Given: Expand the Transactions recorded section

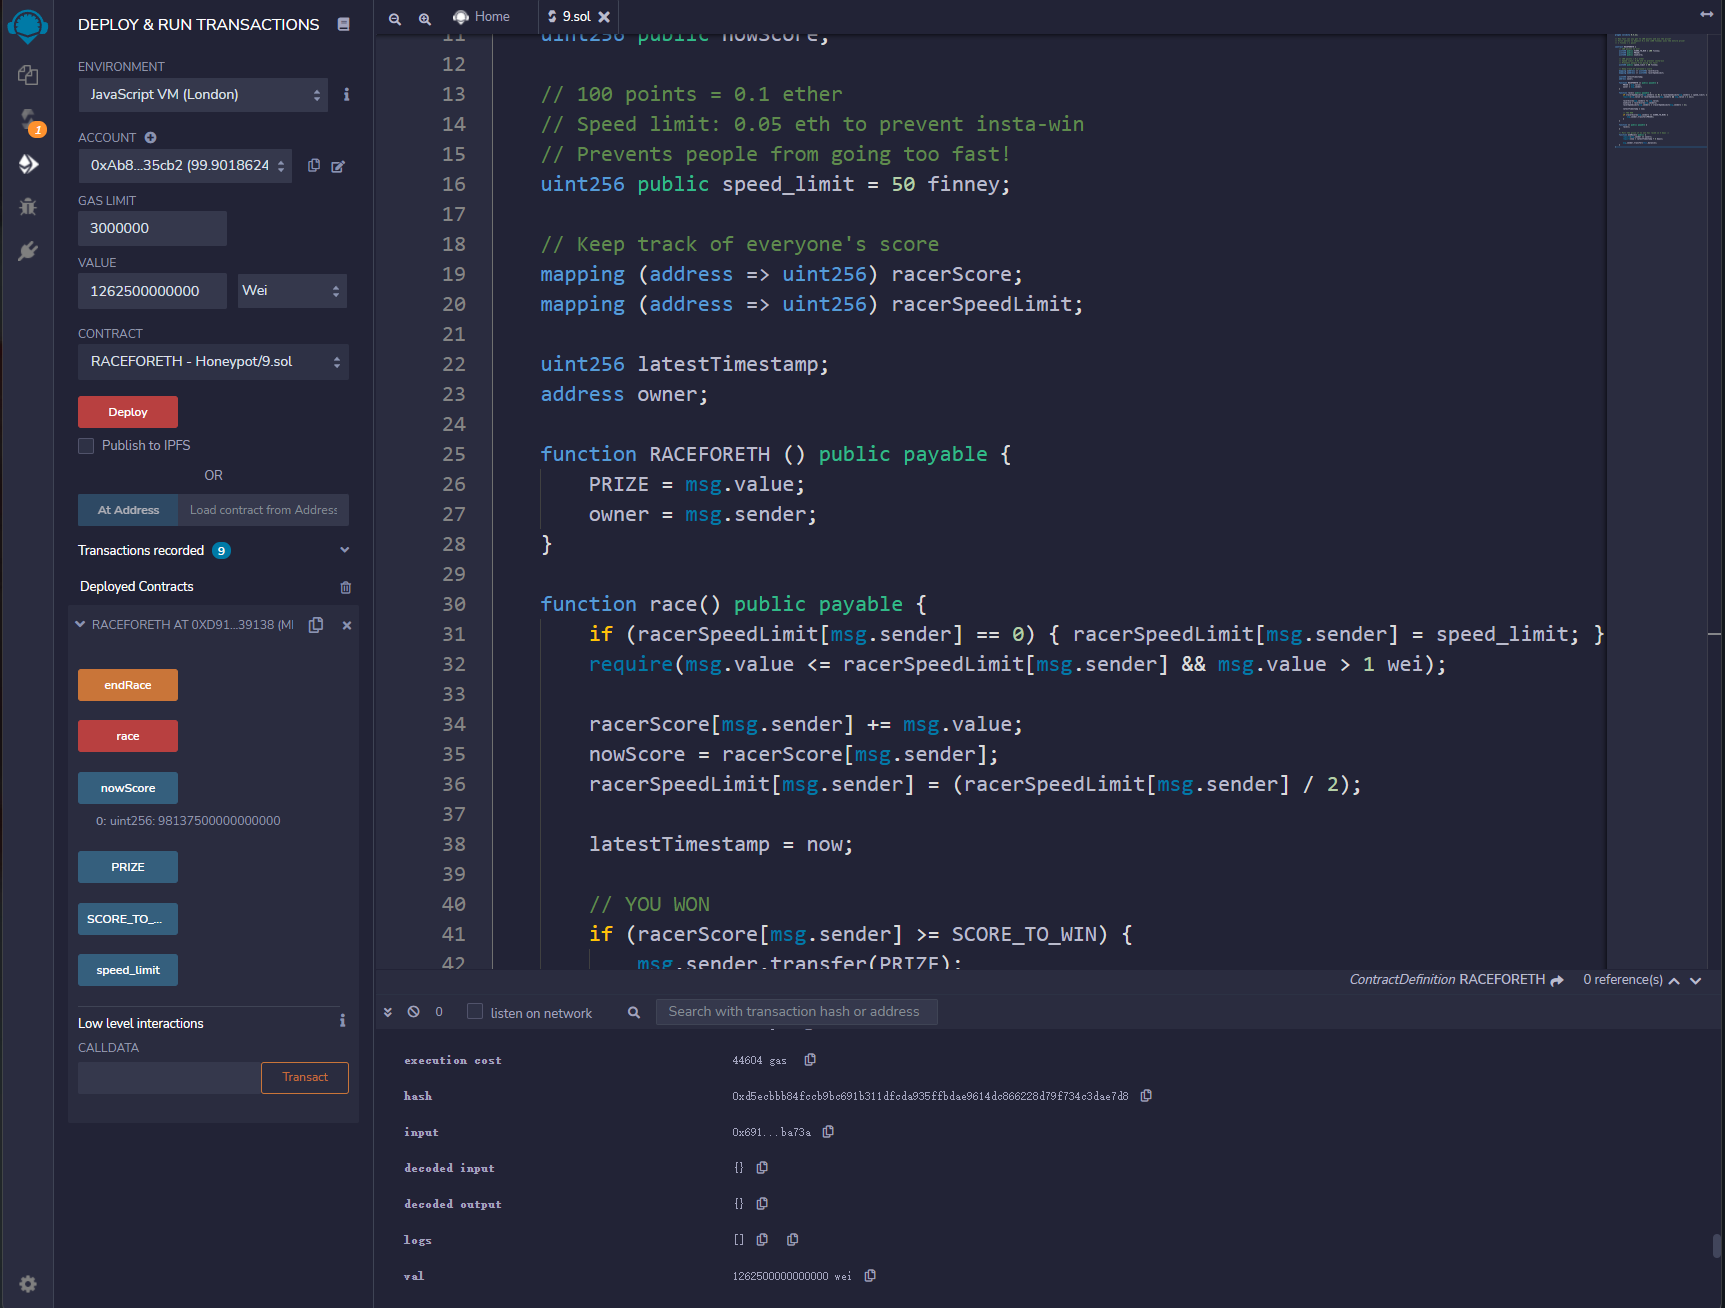Looking at the screenshot, I should [345, 550].
